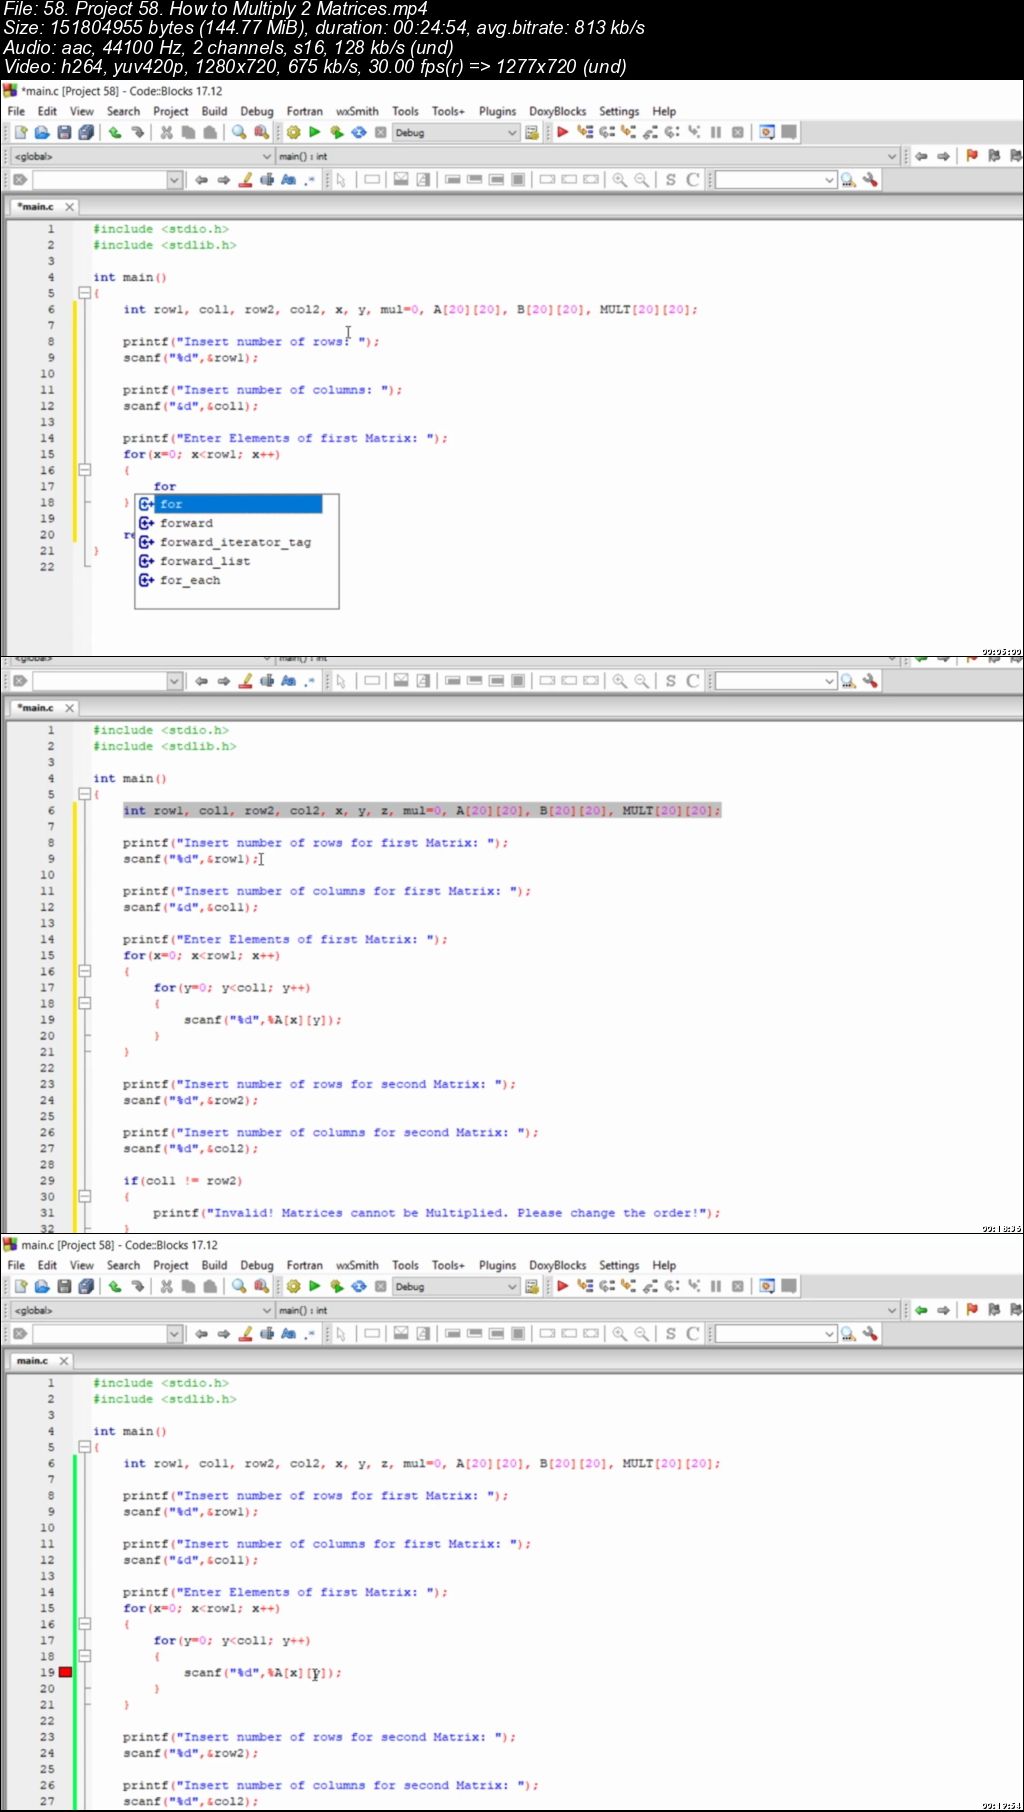
Task: Click Jump forward arrow in third frame
Action: tap(943, 1310)
